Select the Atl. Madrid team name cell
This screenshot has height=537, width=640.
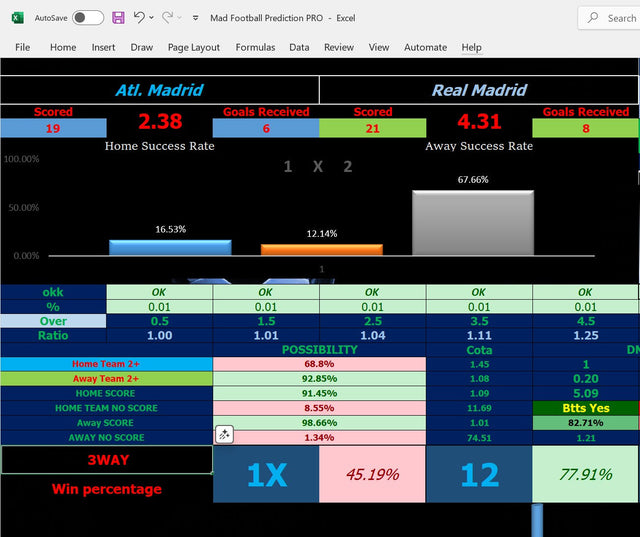tap(160, 90)
